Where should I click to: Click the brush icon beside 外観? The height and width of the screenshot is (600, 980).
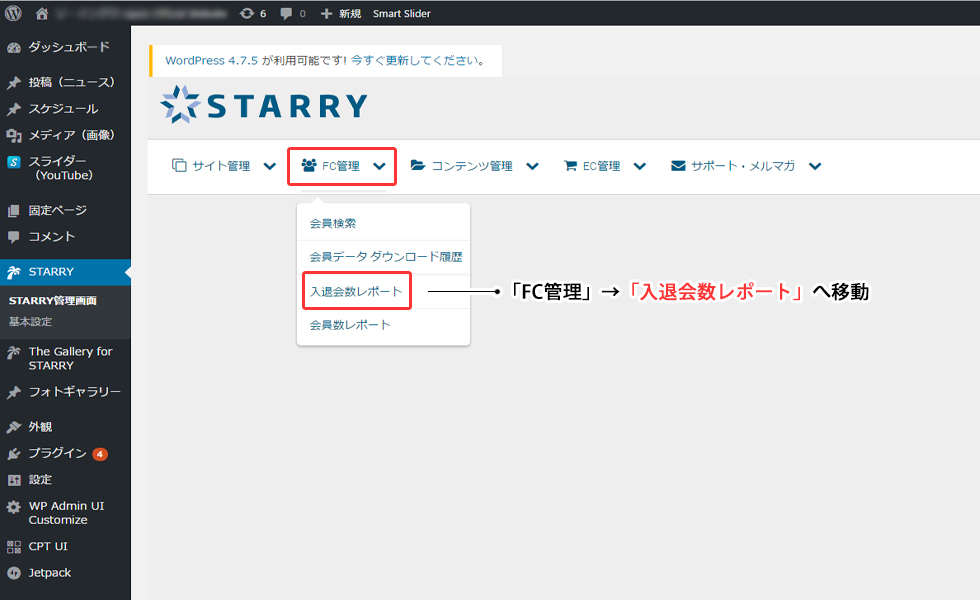[14, 427]
